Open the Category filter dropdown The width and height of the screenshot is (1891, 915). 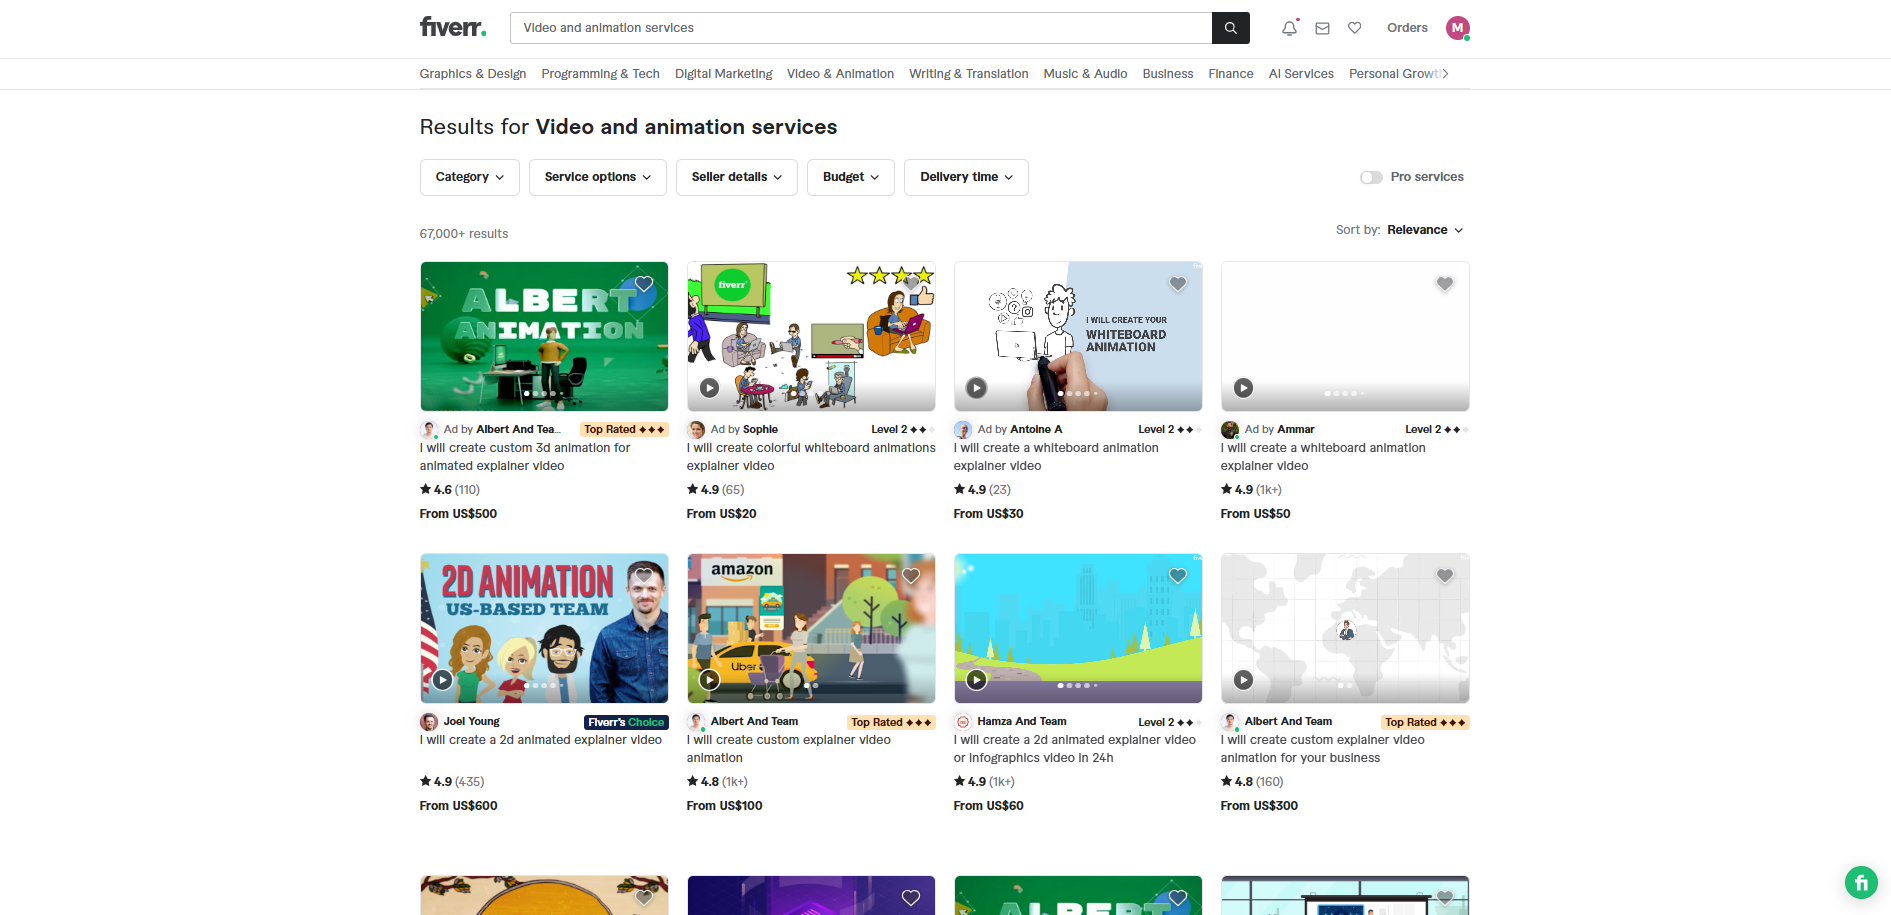470,177
